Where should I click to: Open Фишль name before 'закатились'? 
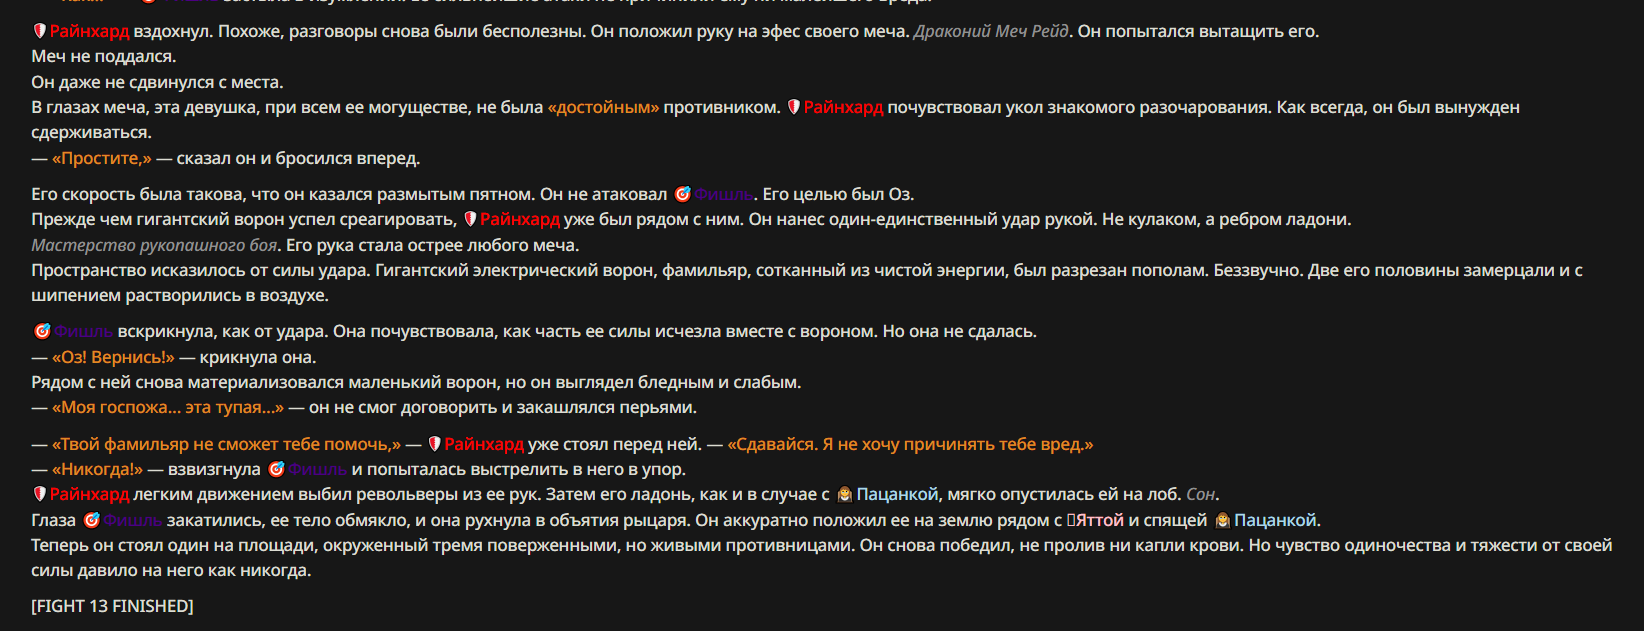(x=133, y=520)
